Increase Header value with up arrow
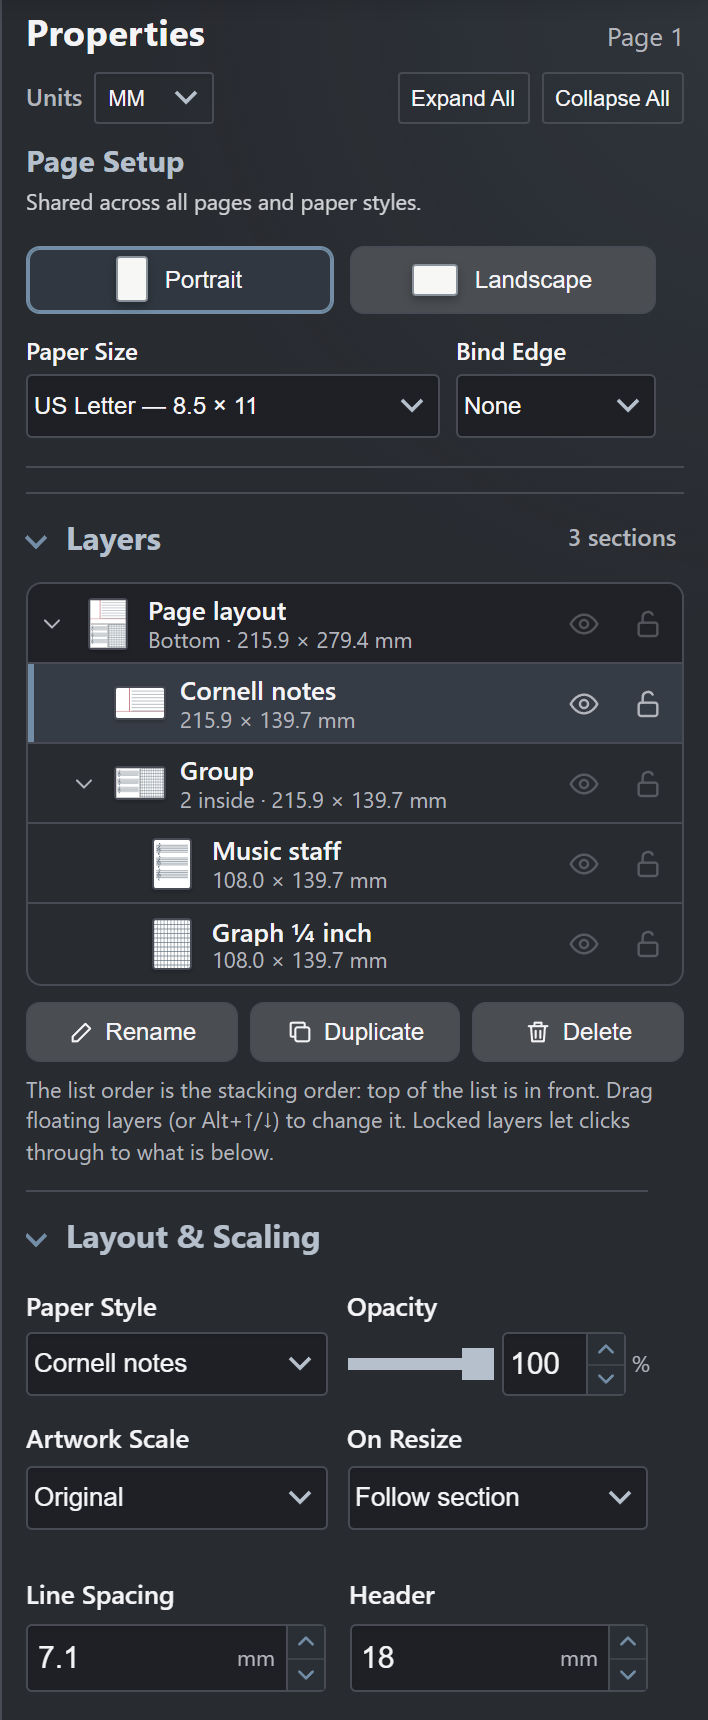 (628, 1642)
